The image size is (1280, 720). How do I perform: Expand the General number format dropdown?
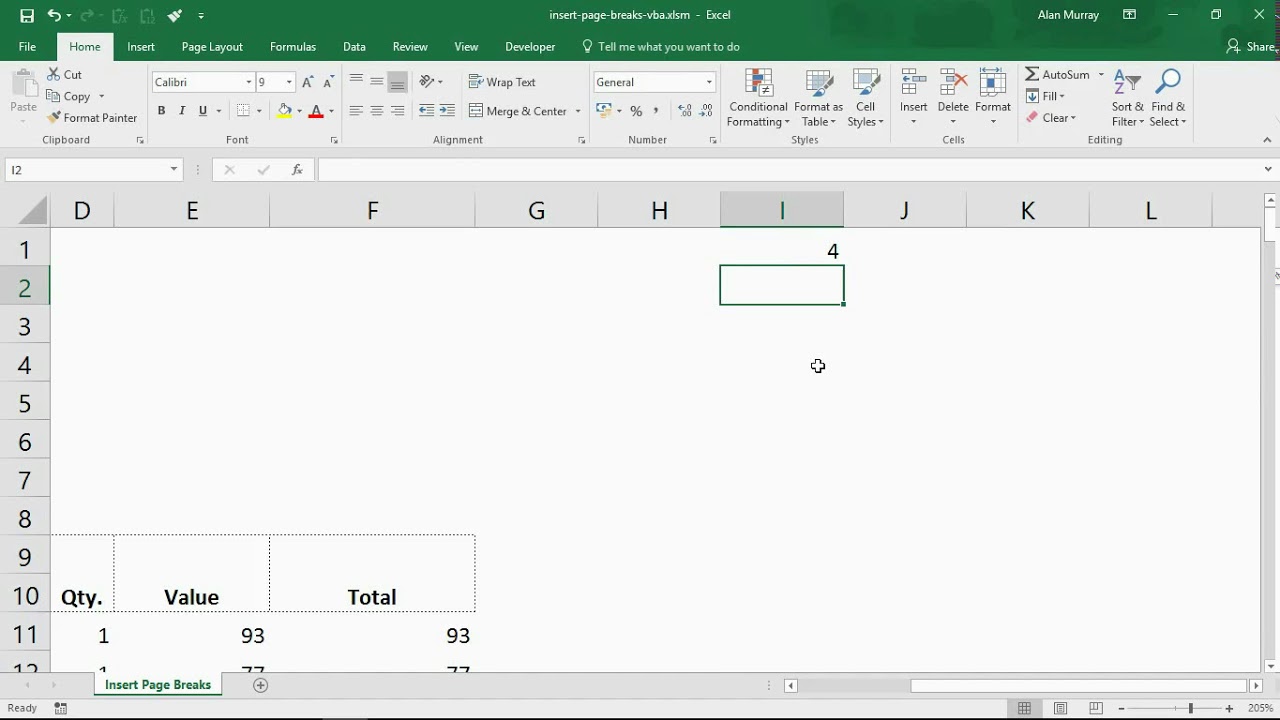coord(709,82)
